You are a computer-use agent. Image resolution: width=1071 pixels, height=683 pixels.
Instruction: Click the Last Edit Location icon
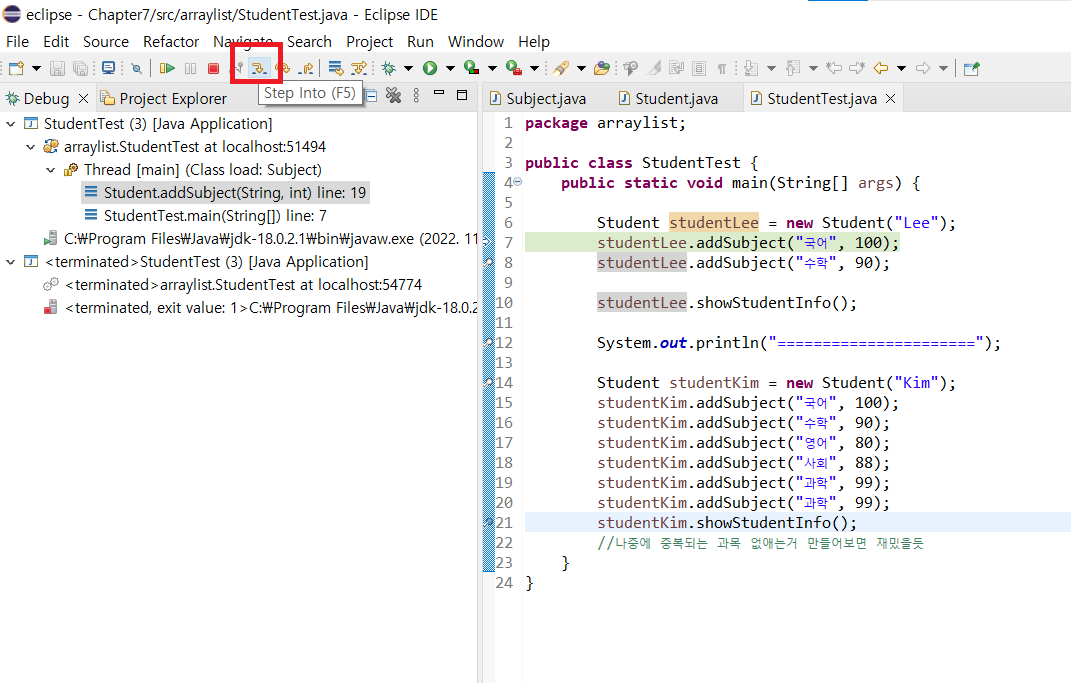(834, 68)
